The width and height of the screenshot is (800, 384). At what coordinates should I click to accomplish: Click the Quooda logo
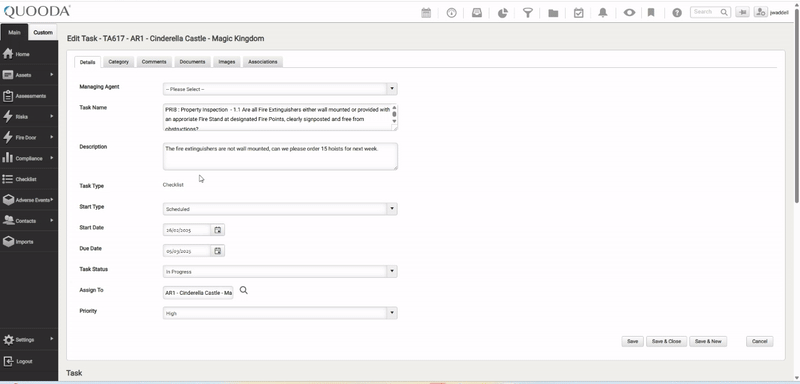pyautogui.click(x=36, y=11)
